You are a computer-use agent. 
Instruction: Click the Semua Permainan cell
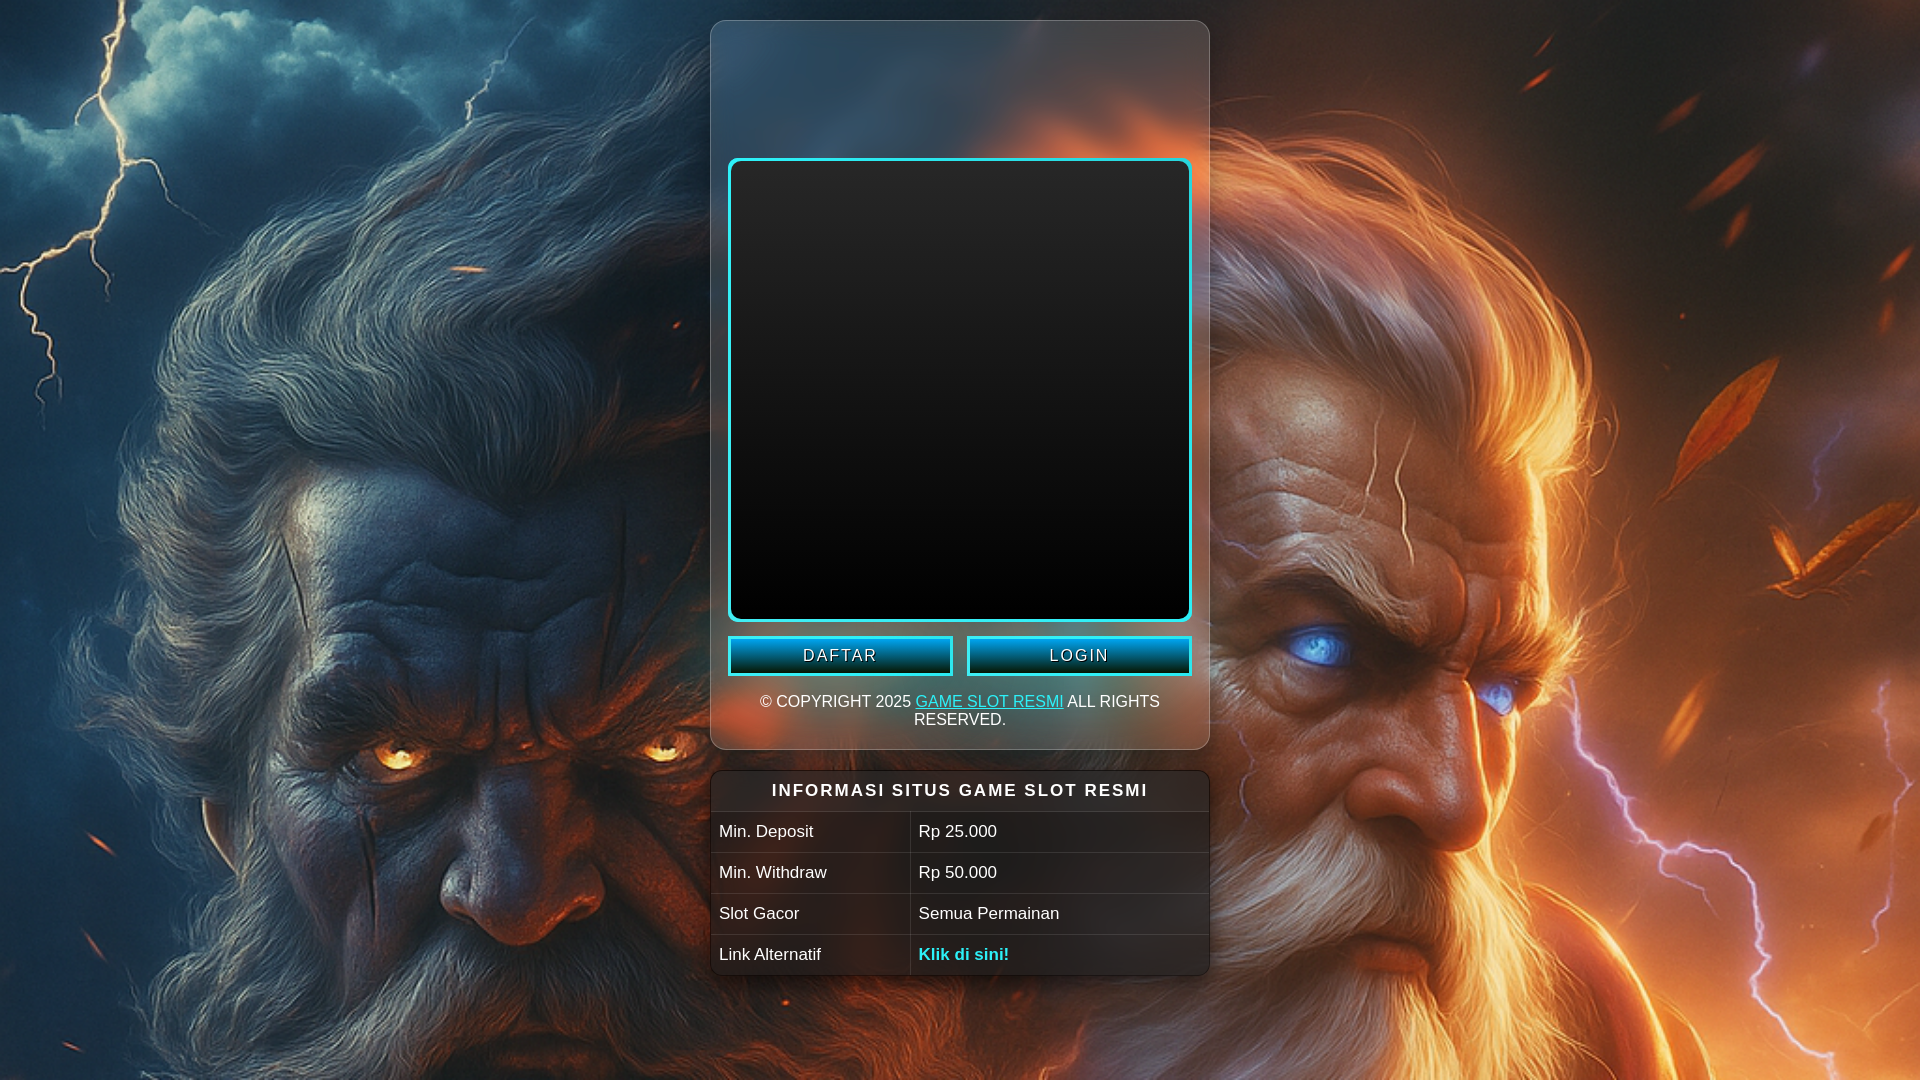(x=988, y=914)
